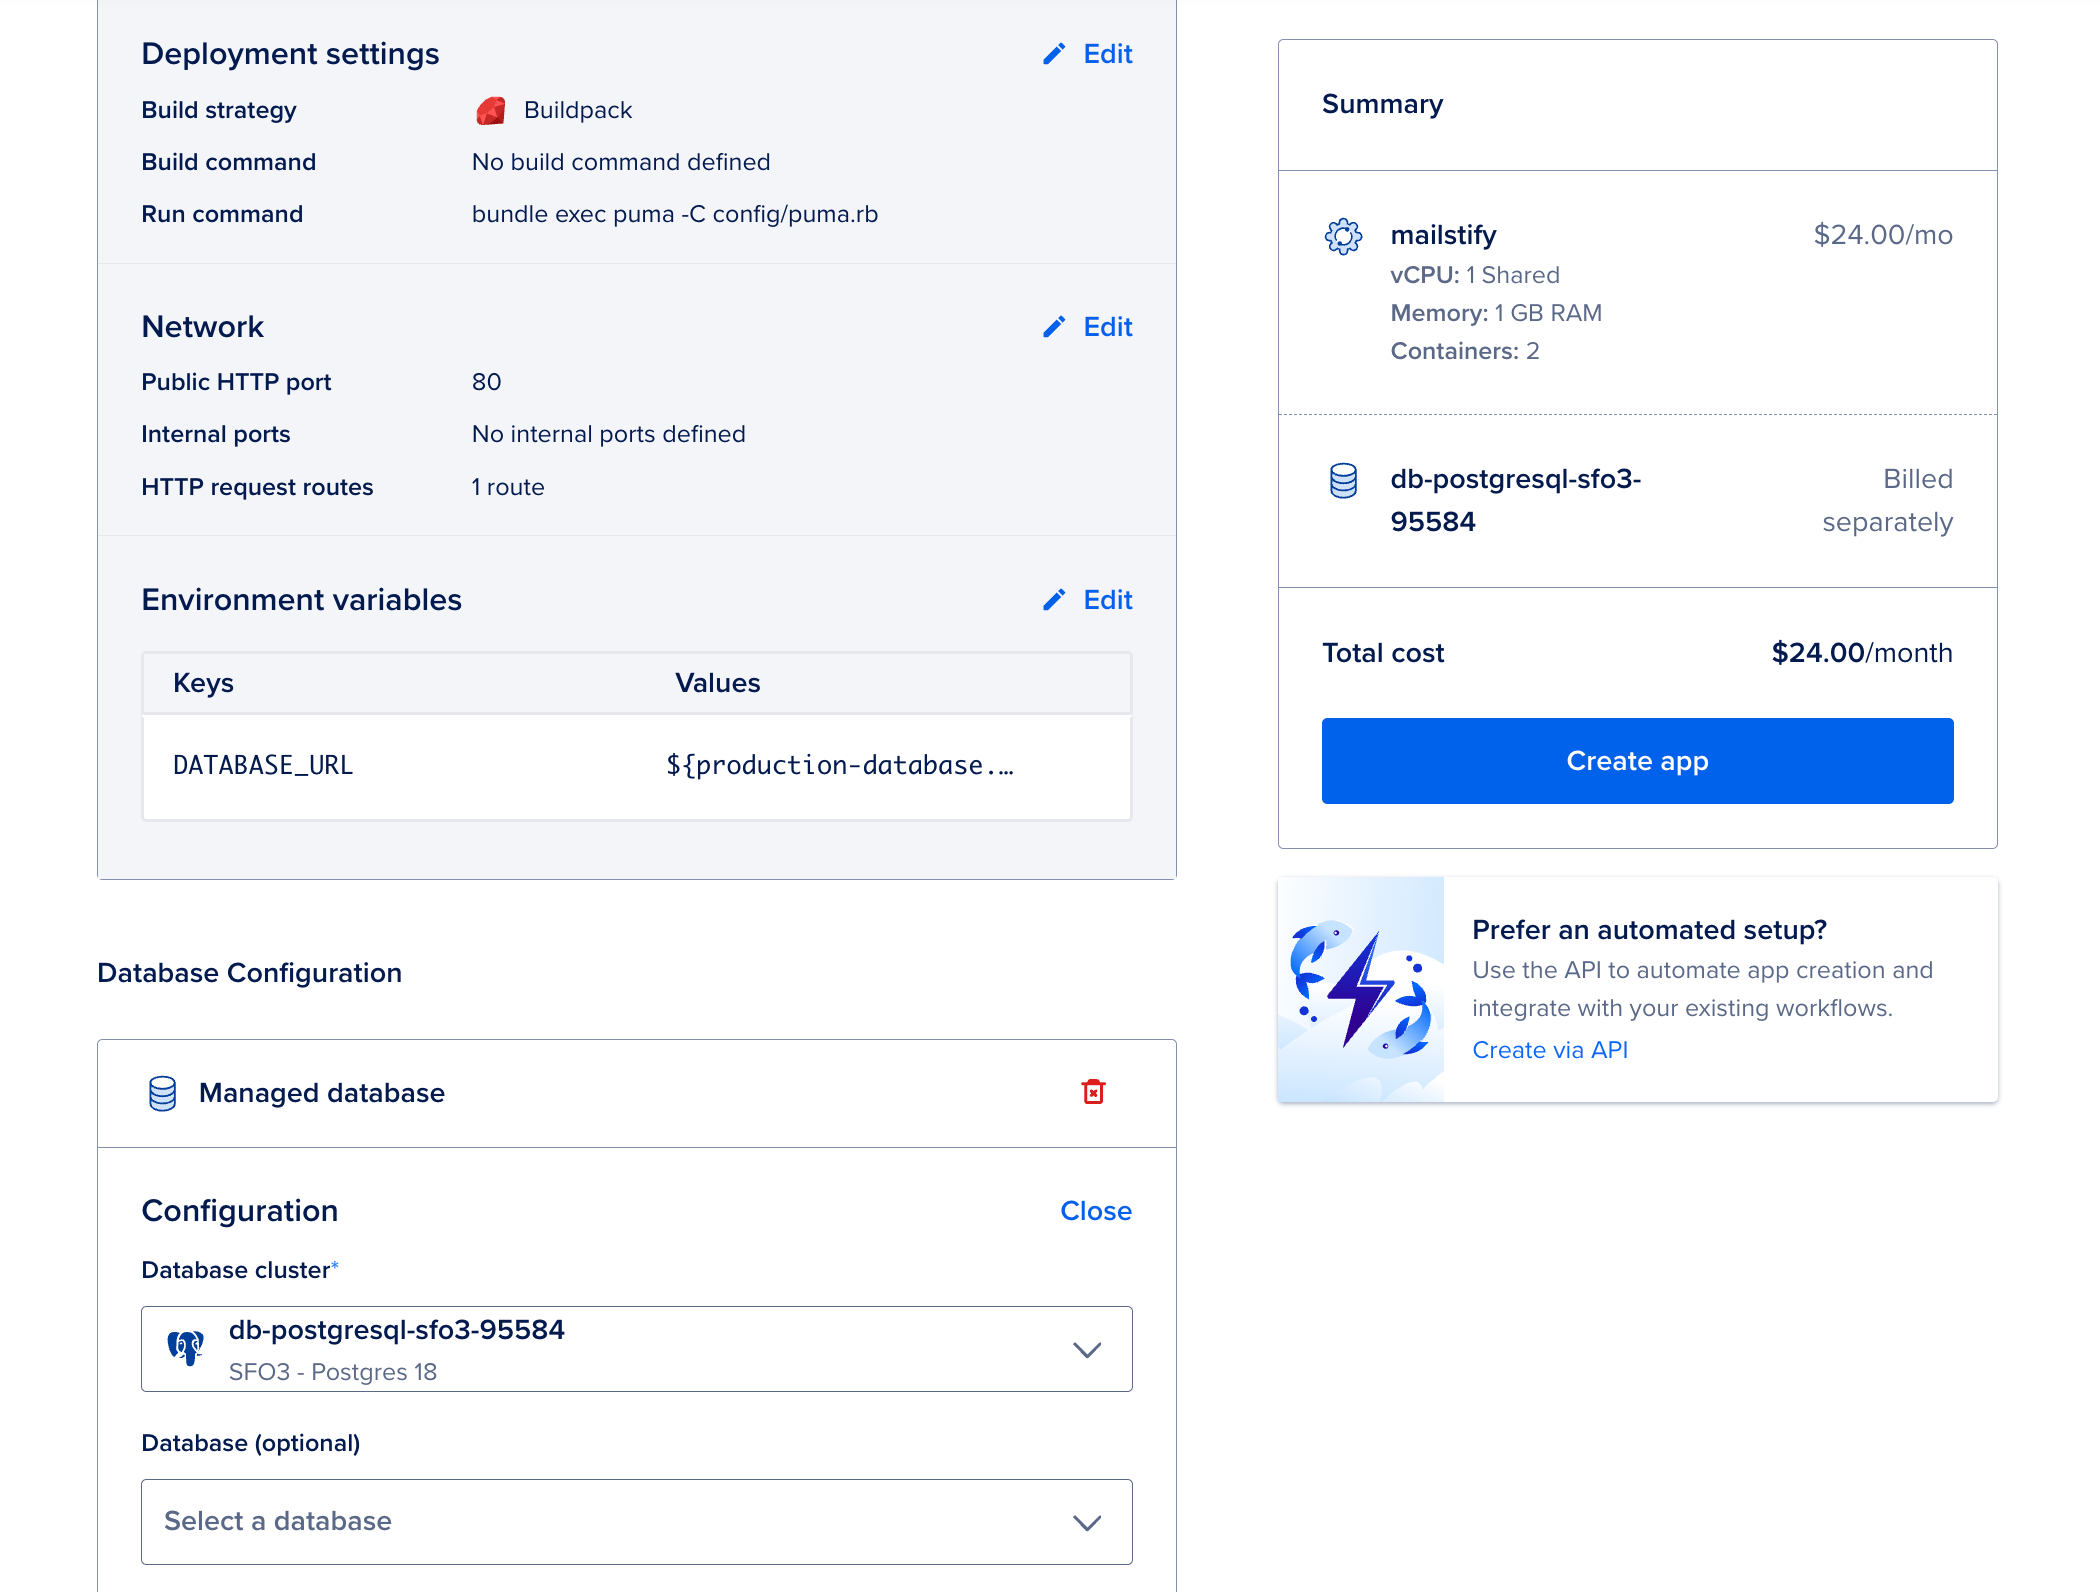The image size is (2100, 1592).
Task: Click the Create app button
Action: [x=1636, y=760]
